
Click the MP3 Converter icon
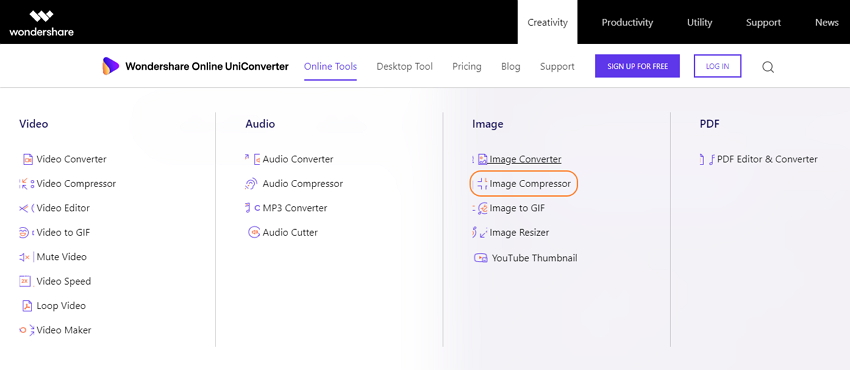(x=253, y=208)
